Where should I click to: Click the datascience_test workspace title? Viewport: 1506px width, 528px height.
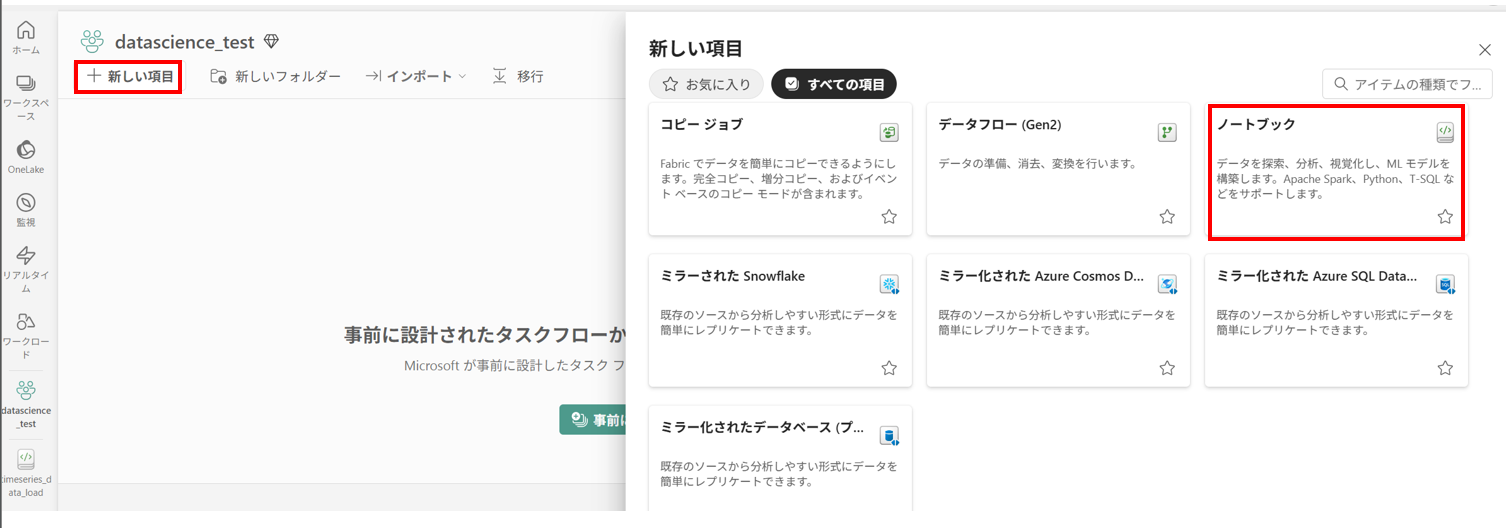185,42
